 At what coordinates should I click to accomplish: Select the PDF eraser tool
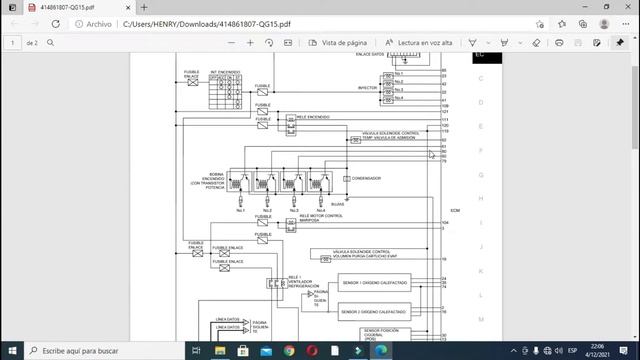(536, 42)
